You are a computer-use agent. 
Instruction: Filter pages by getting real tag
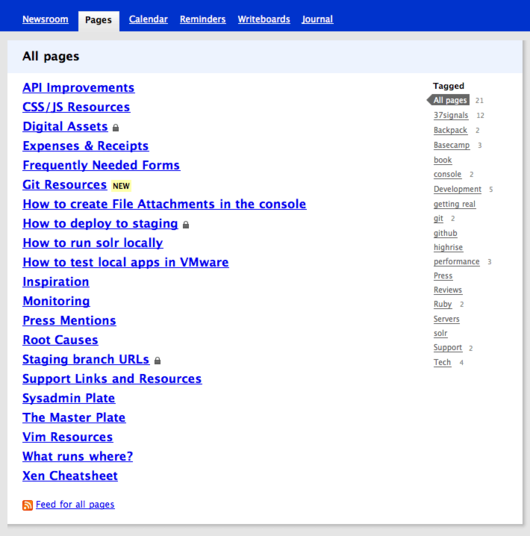454,204
